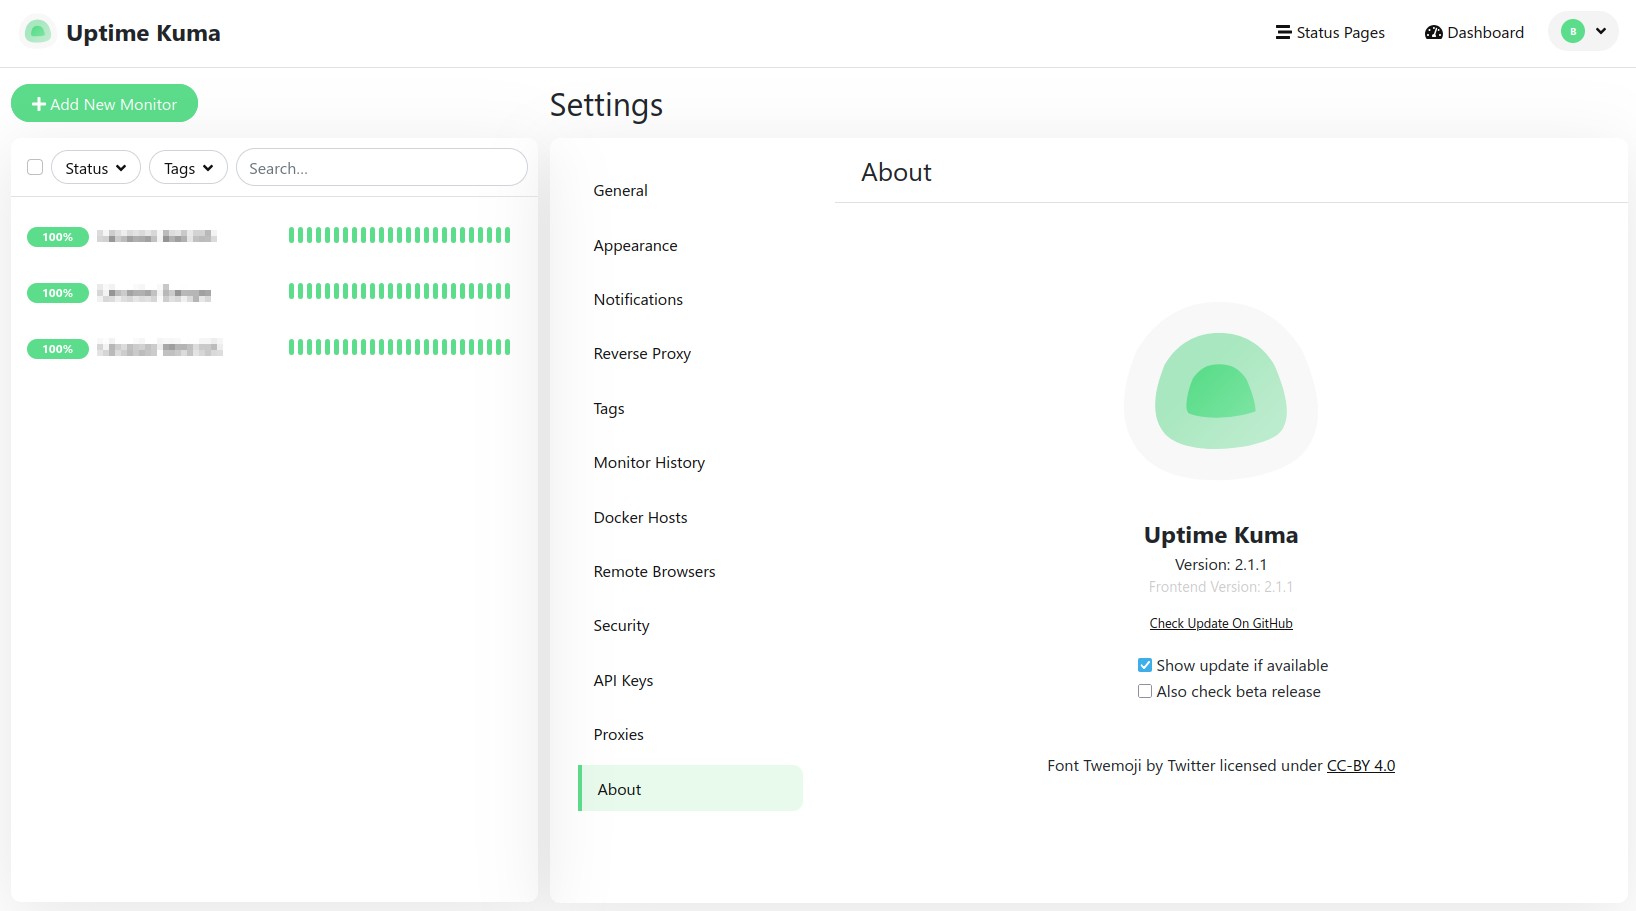This screenshot has height=911, width=1636.
Task: Click the Status Pages hamburger icon
Action: tap(1283, 32)
